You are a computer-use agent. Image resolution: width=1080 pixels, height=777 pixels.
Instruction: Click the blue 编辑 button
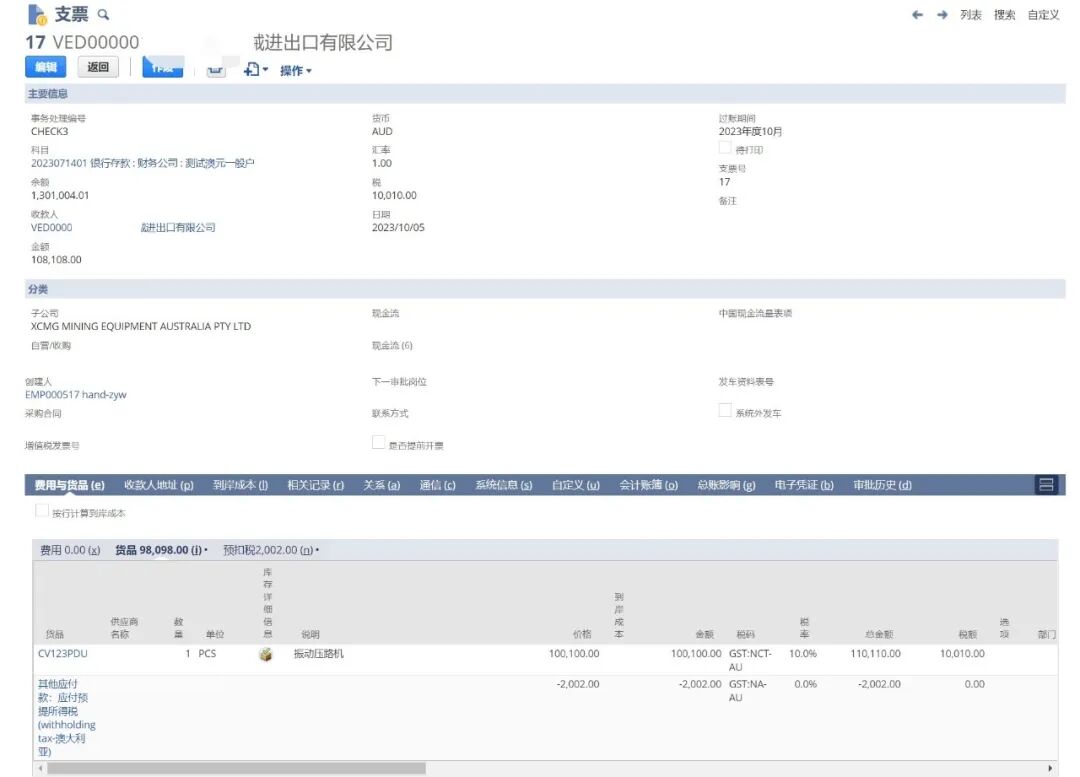click(x=45, y=67)
